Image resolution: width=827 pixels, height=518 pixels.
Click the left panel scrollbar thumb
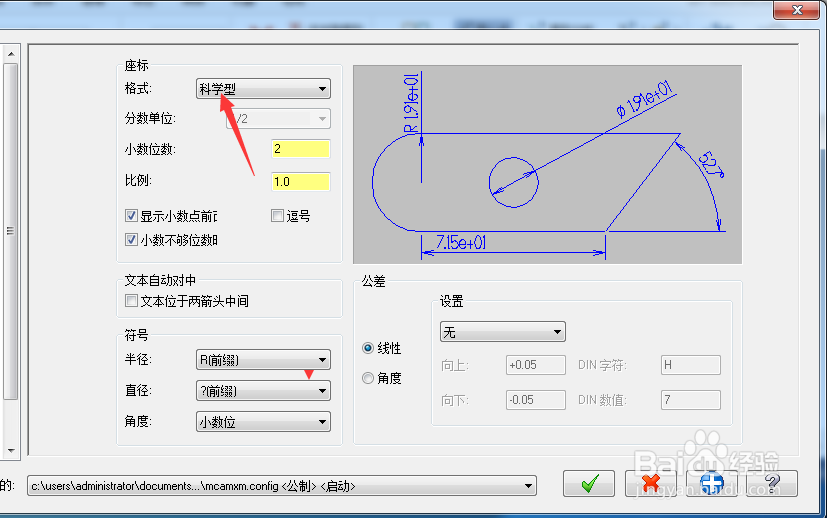coord(11,231)
